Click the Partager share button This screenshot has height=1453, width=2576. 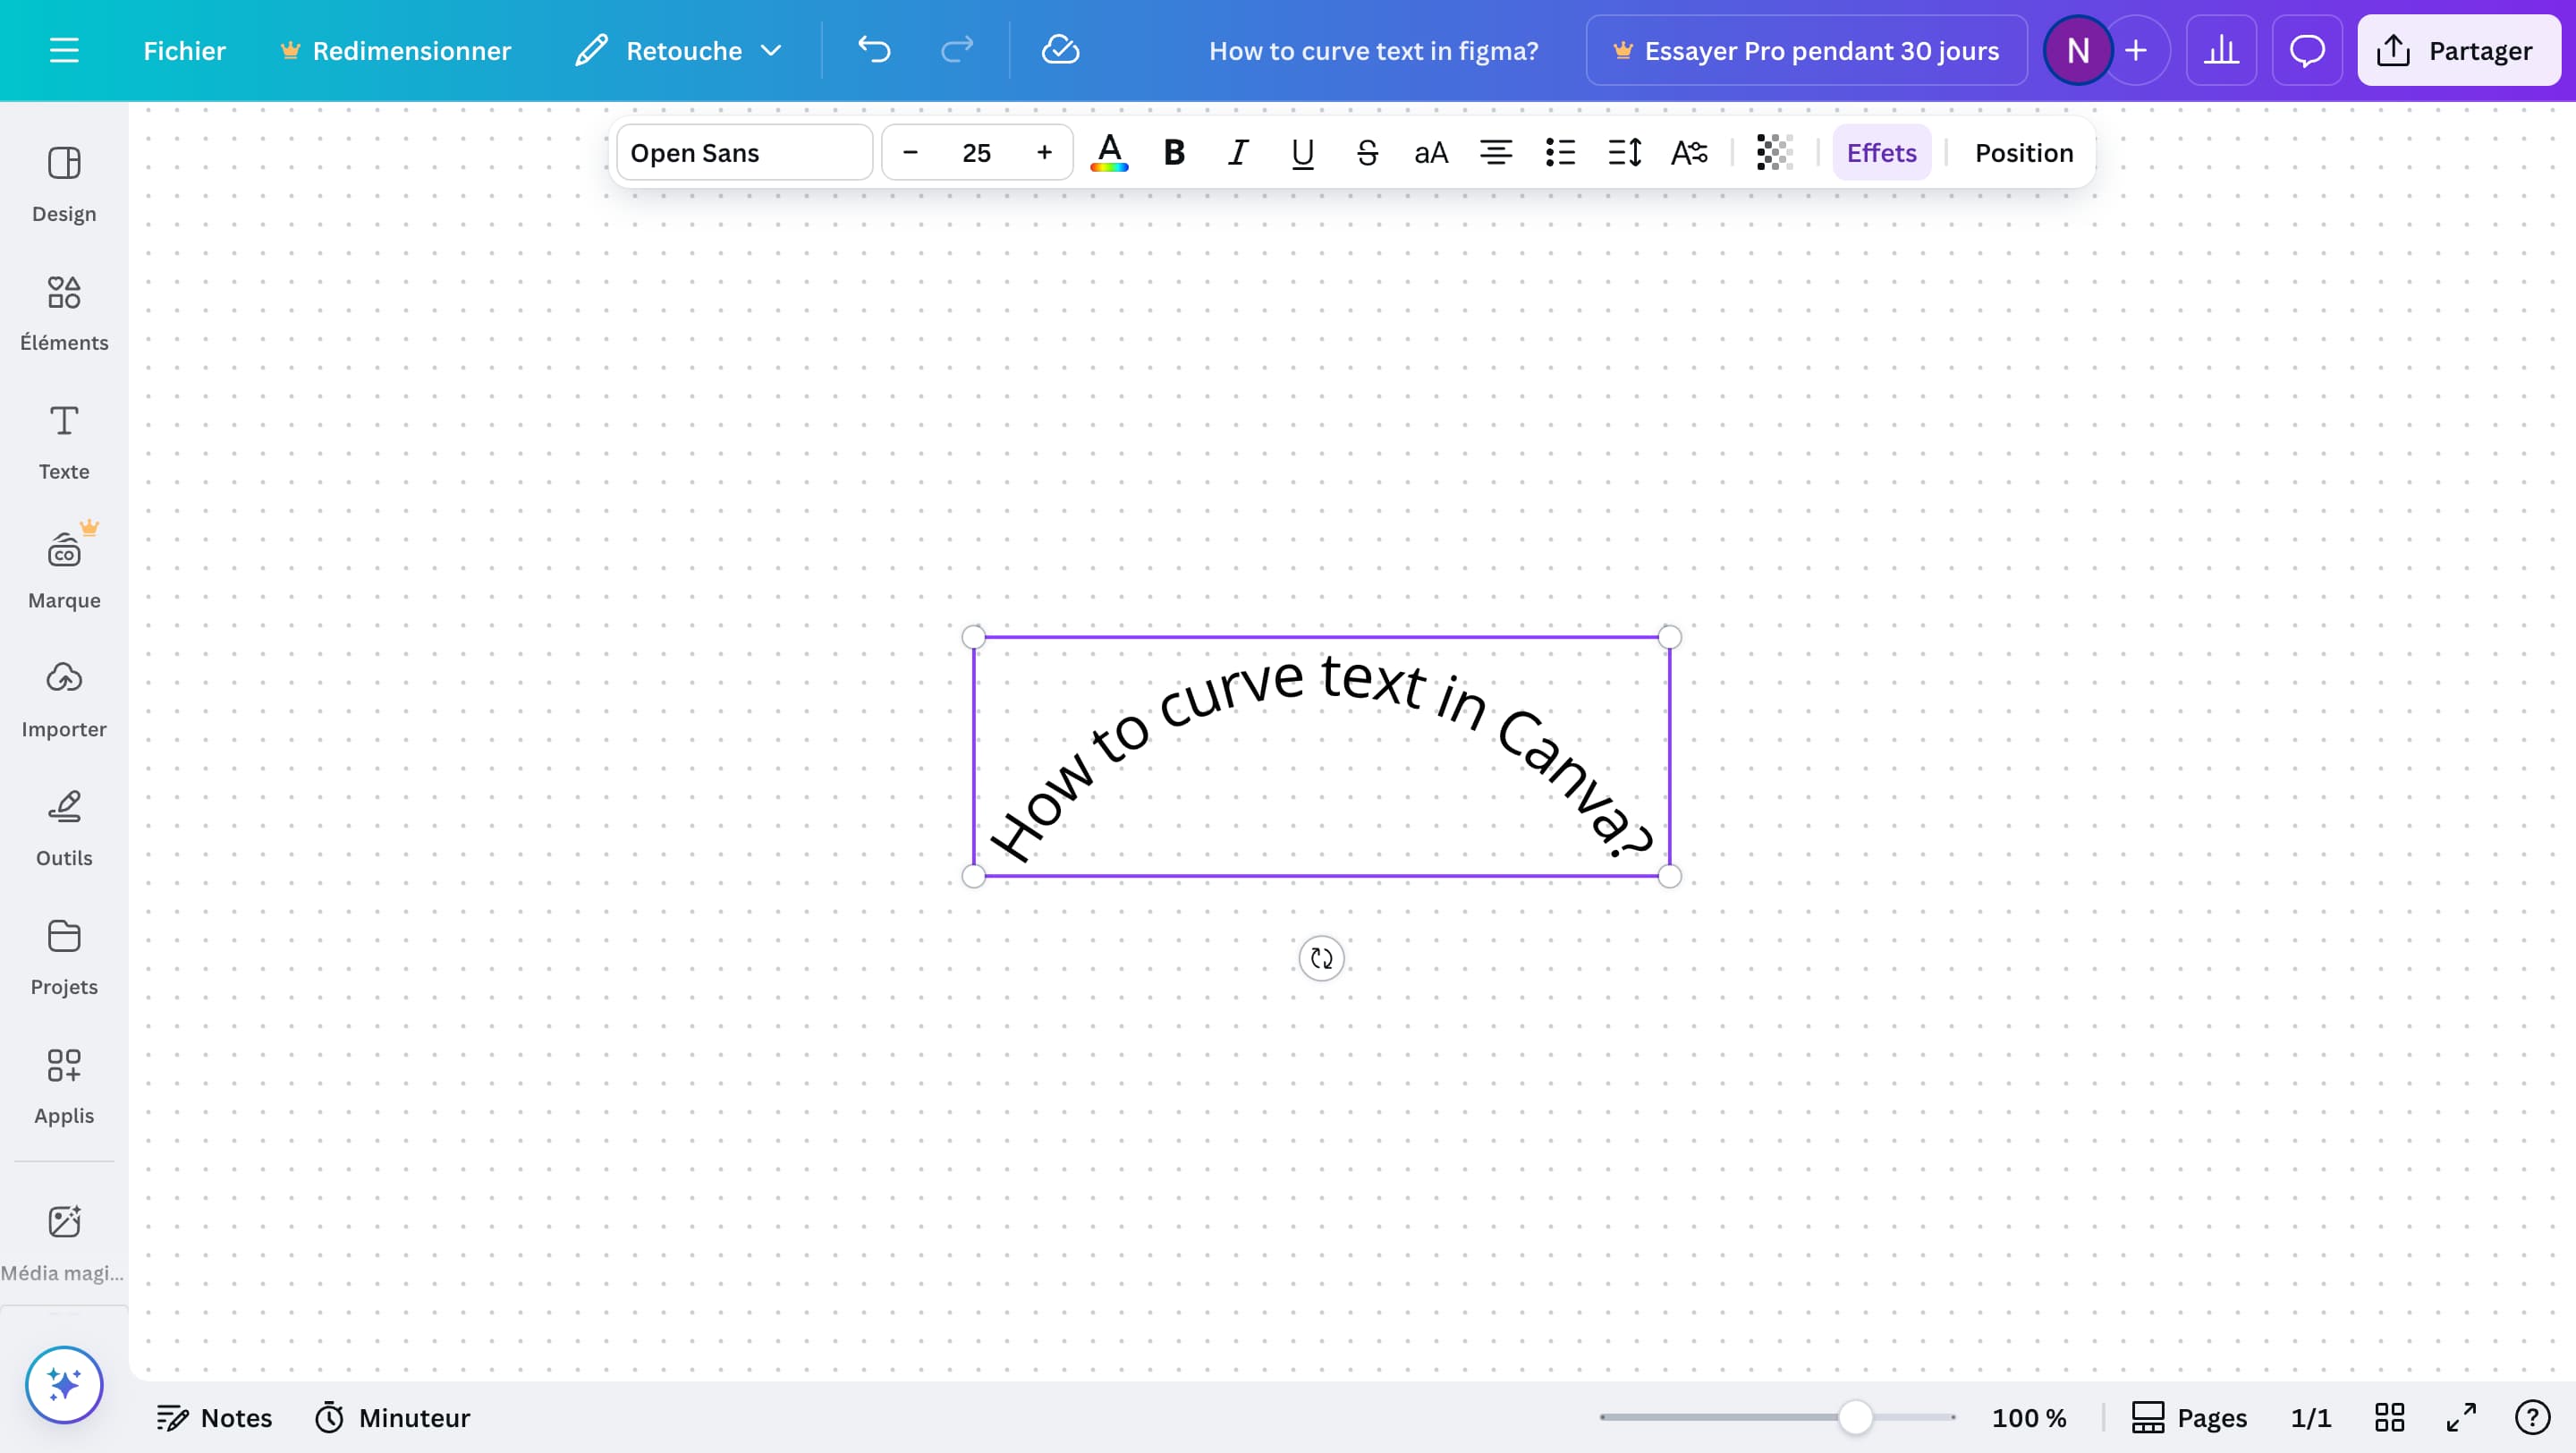pos(2459,50)
